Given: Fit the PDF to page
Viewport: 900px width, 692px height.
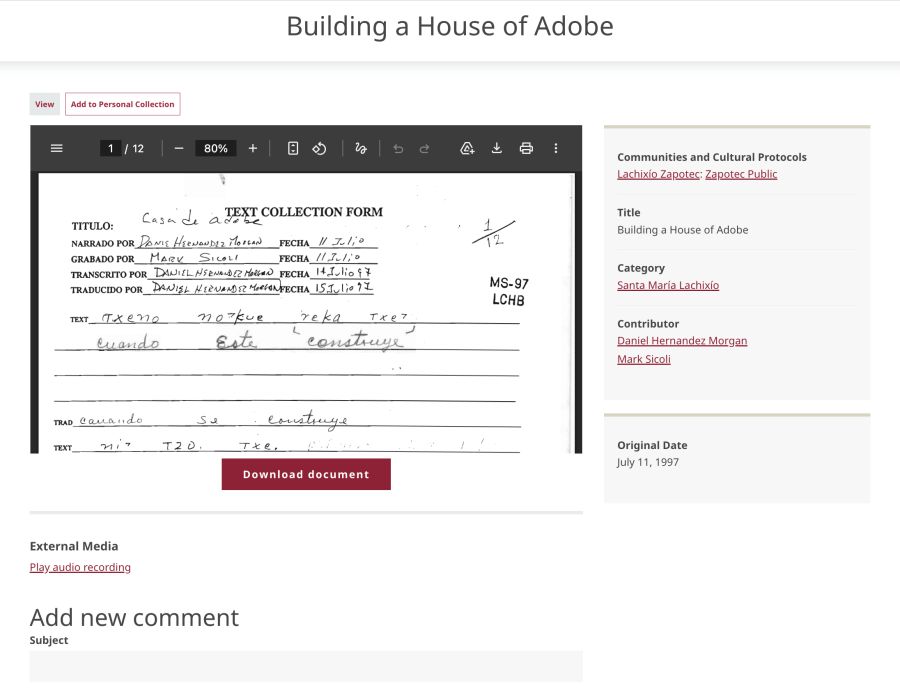Looking at the screenshot, I should pyautogui.click(x=293, y=149).
